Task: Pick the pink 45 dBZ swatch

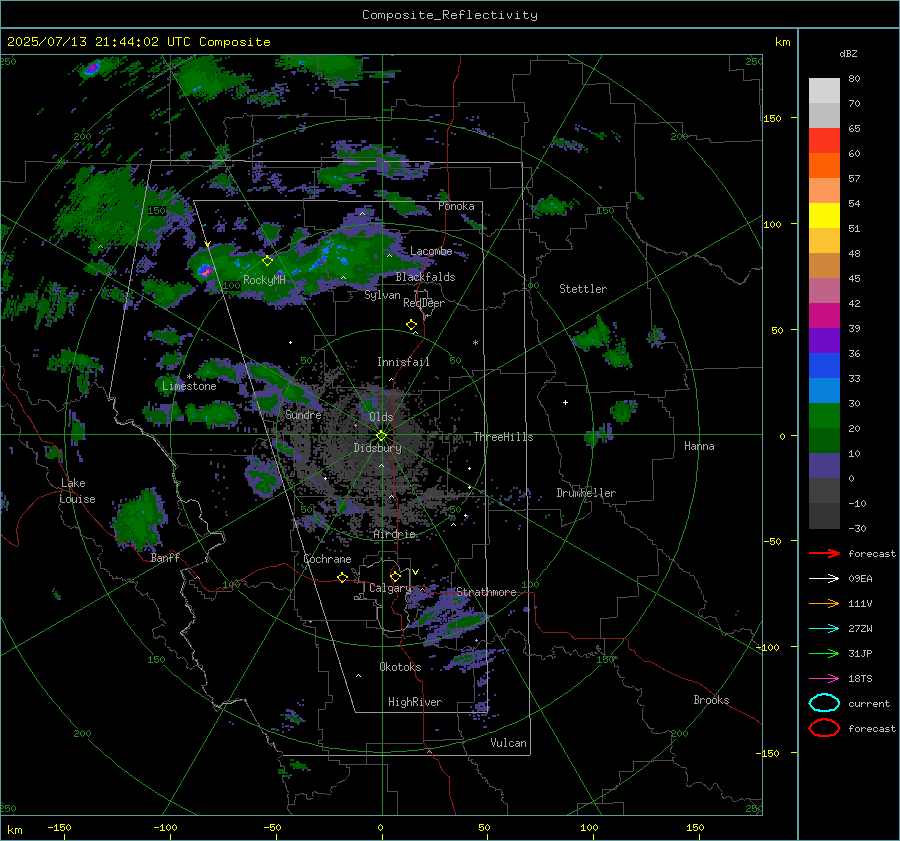Action: point(824,290)
